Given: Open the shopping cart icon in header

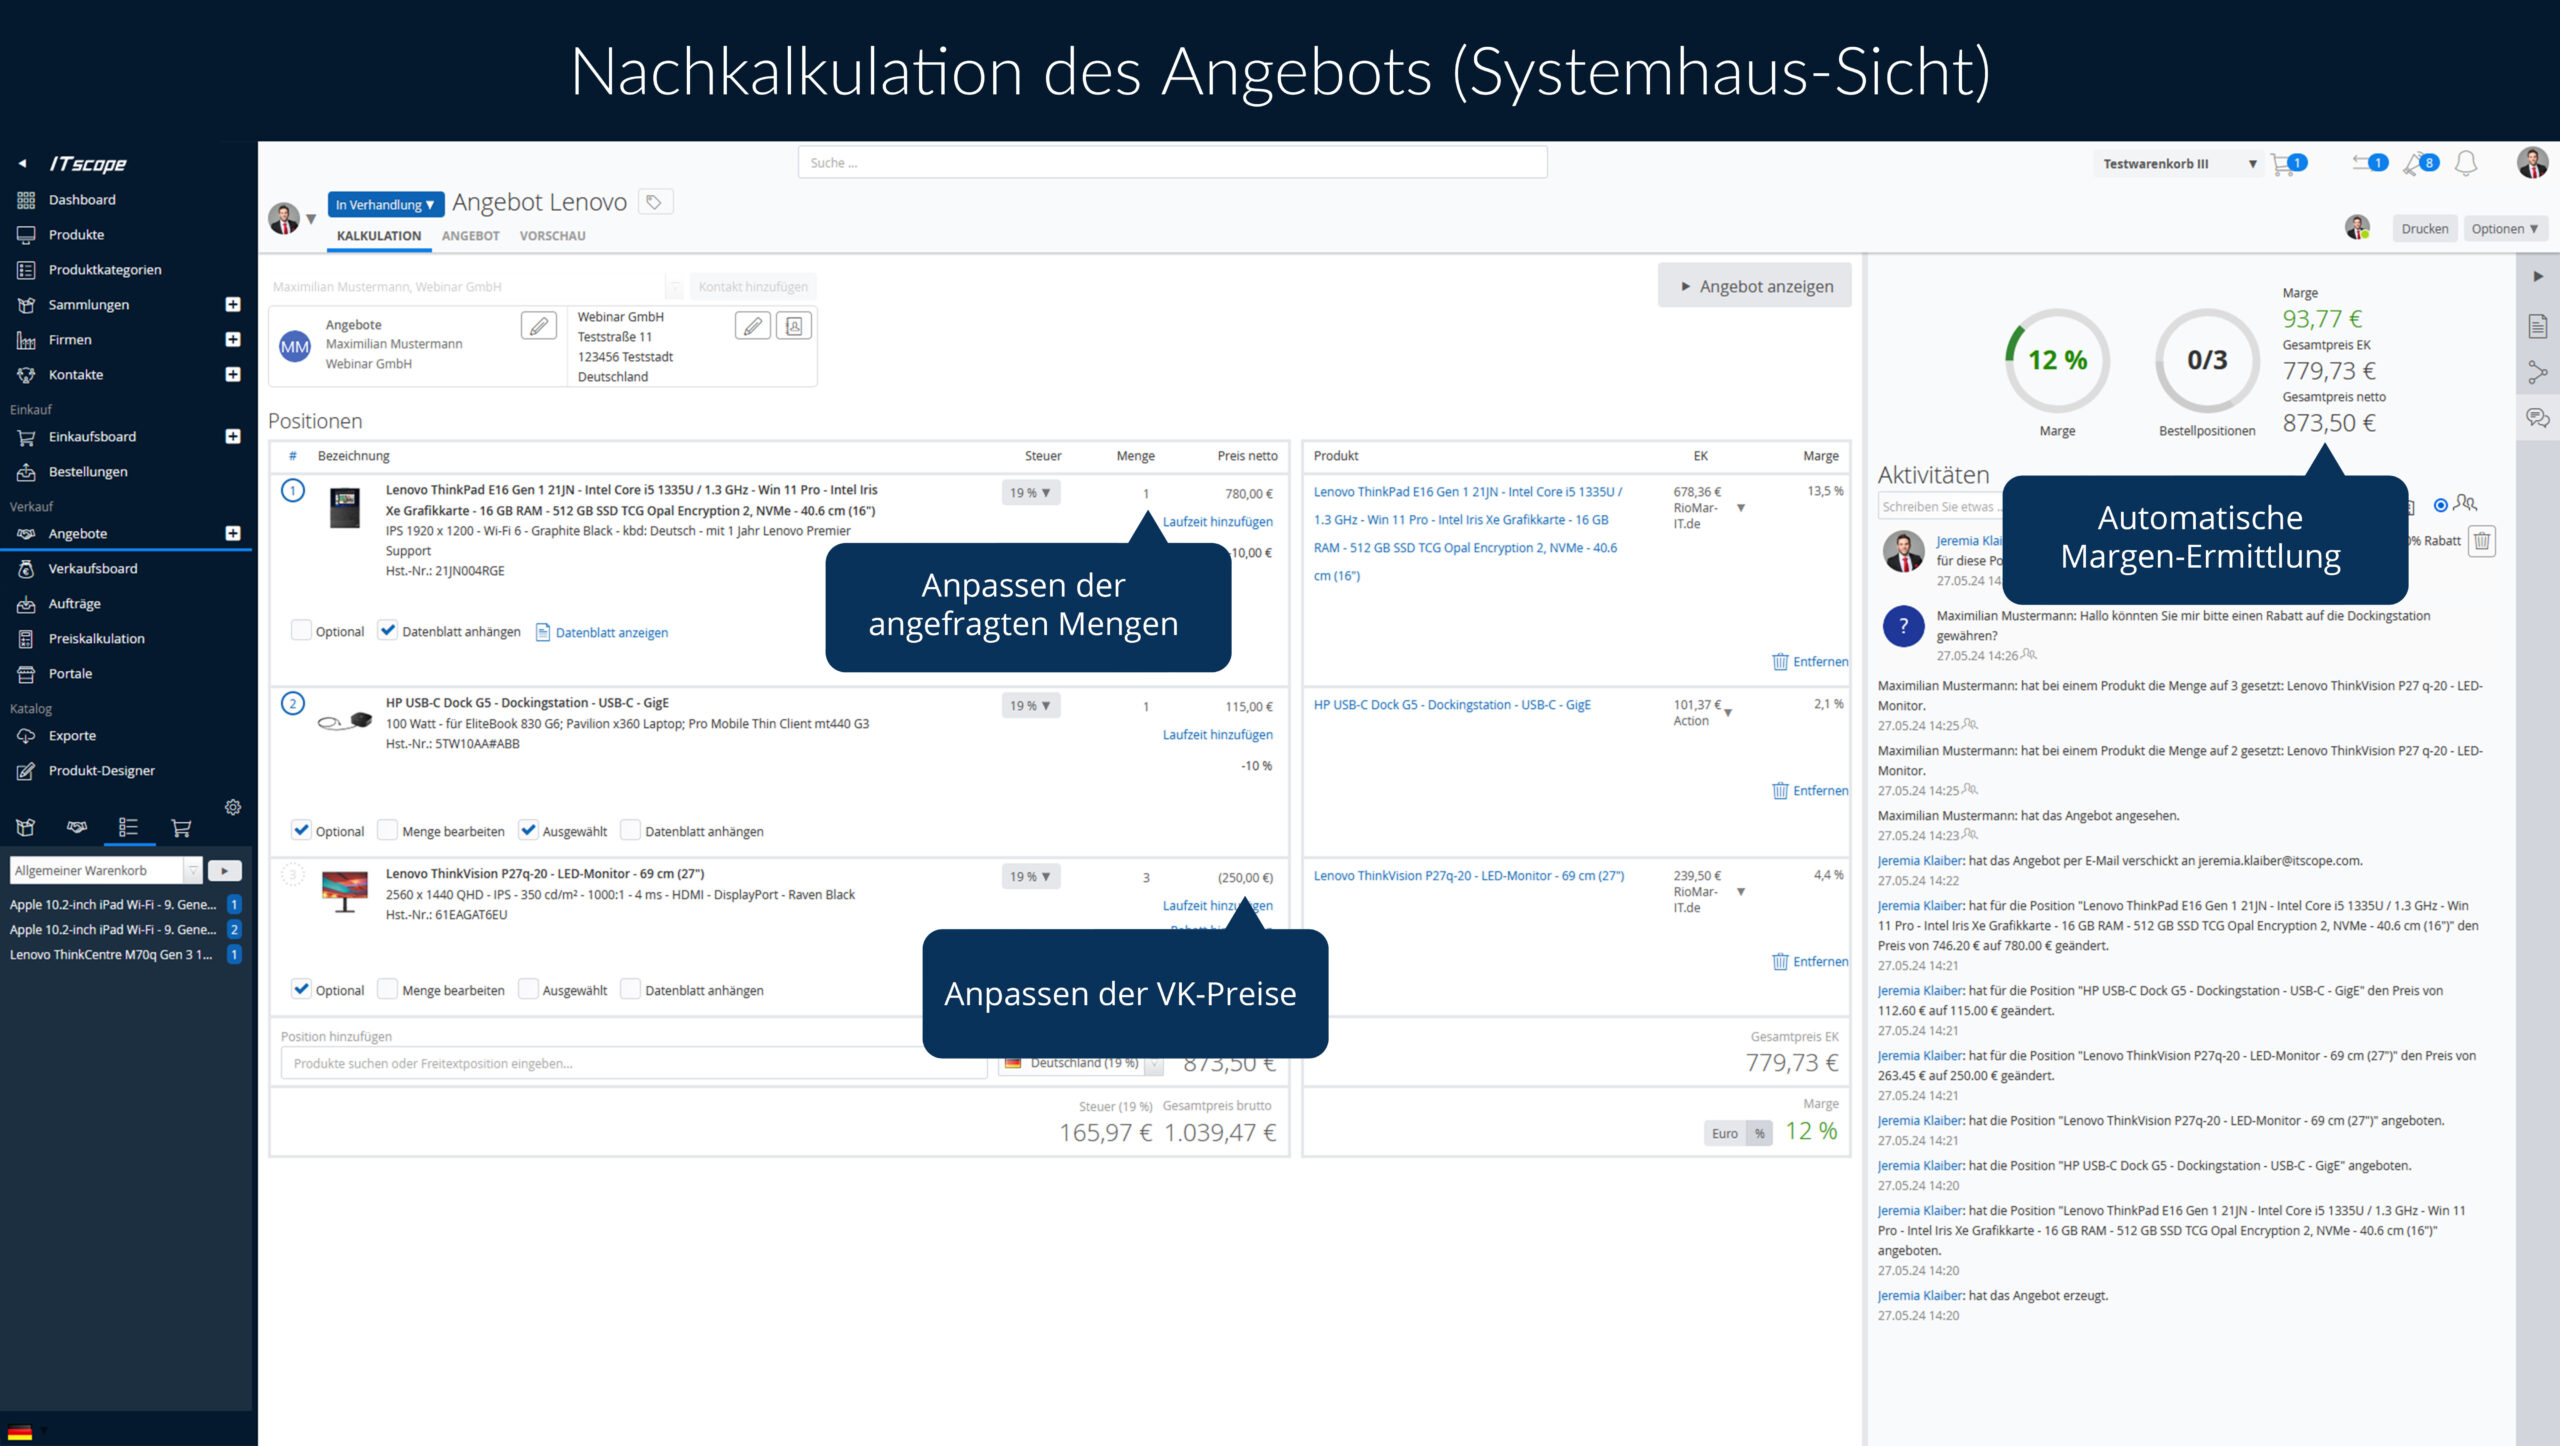Looking at the screenshot, I should 2283,164.
